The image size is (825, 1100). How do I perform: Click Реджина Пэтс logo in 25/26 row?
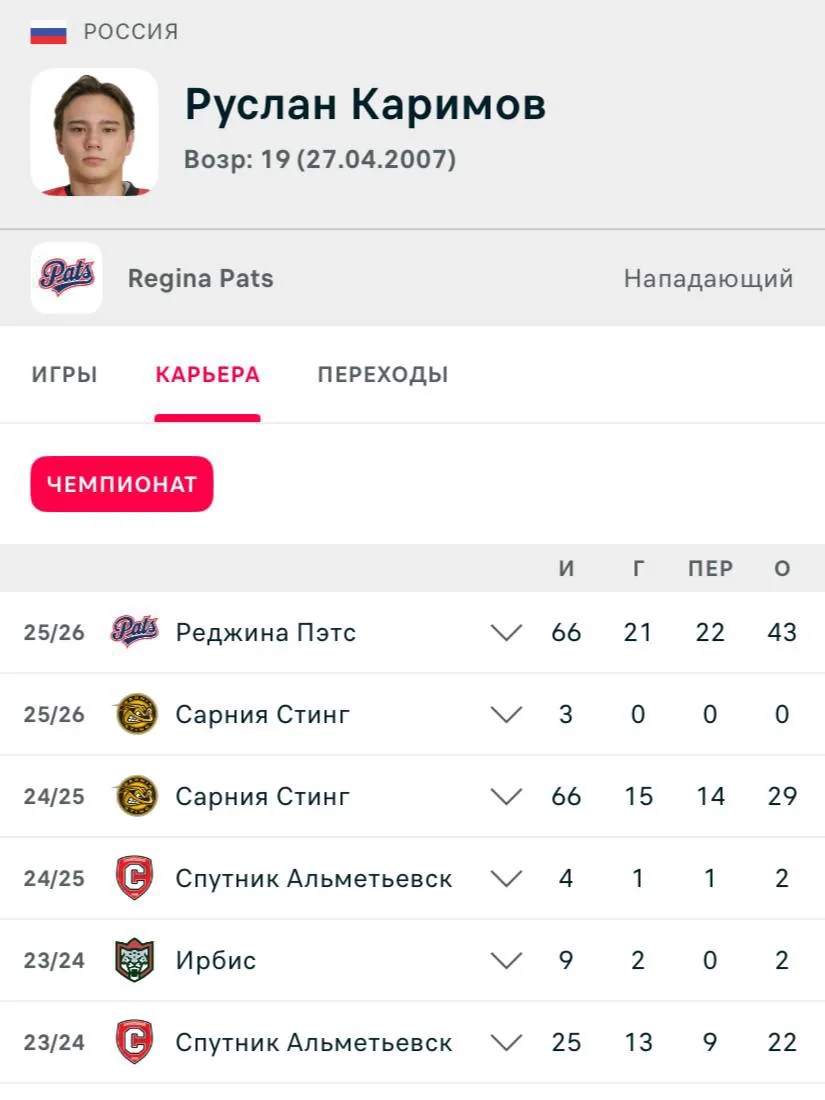point(135,632)
